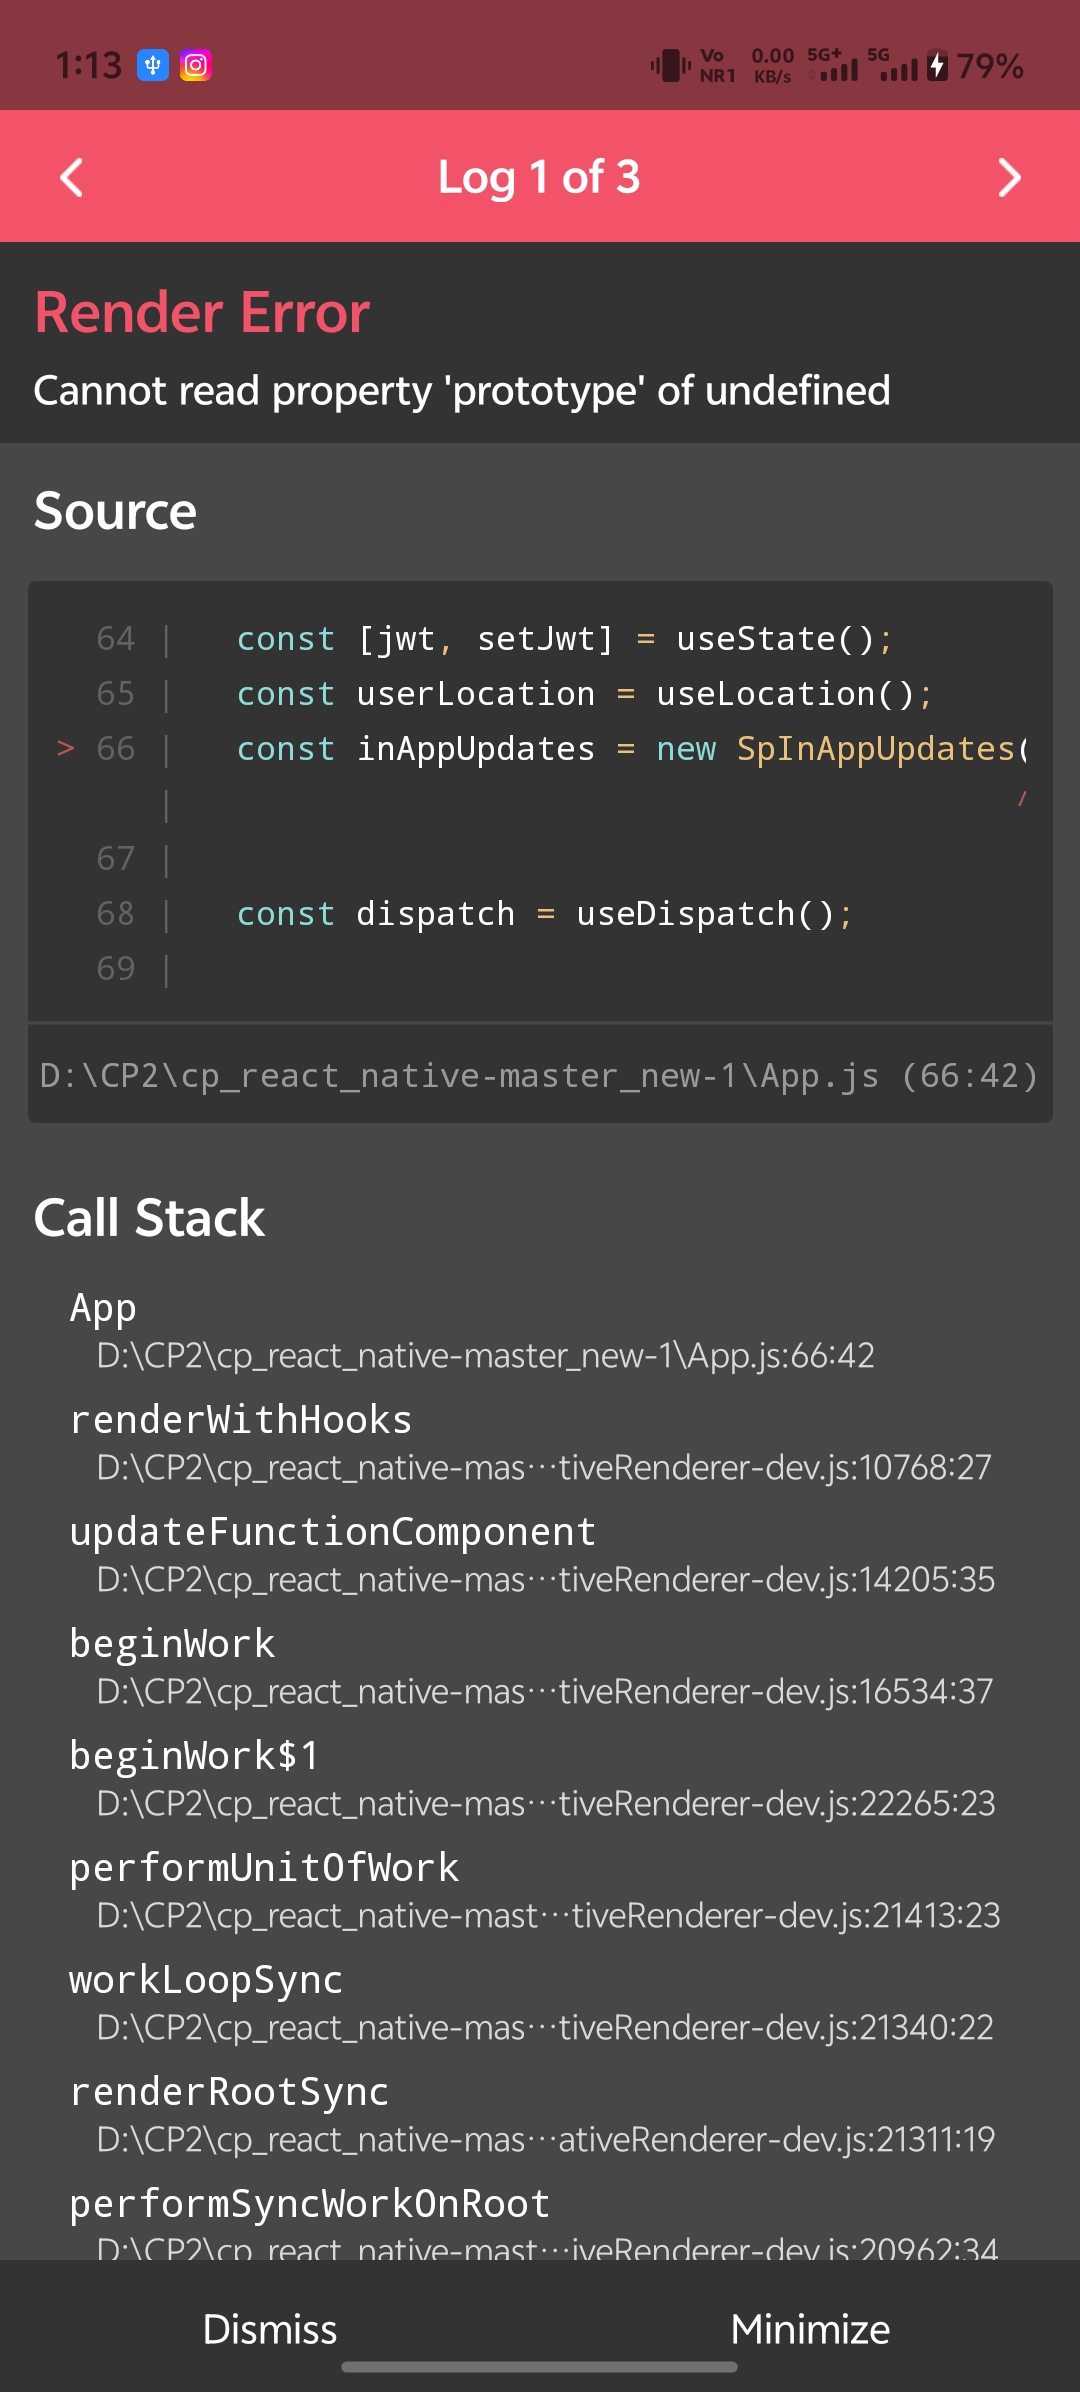Dismiss the render error log
The image size is (1080, 2392).
[x=270, y=2329]
